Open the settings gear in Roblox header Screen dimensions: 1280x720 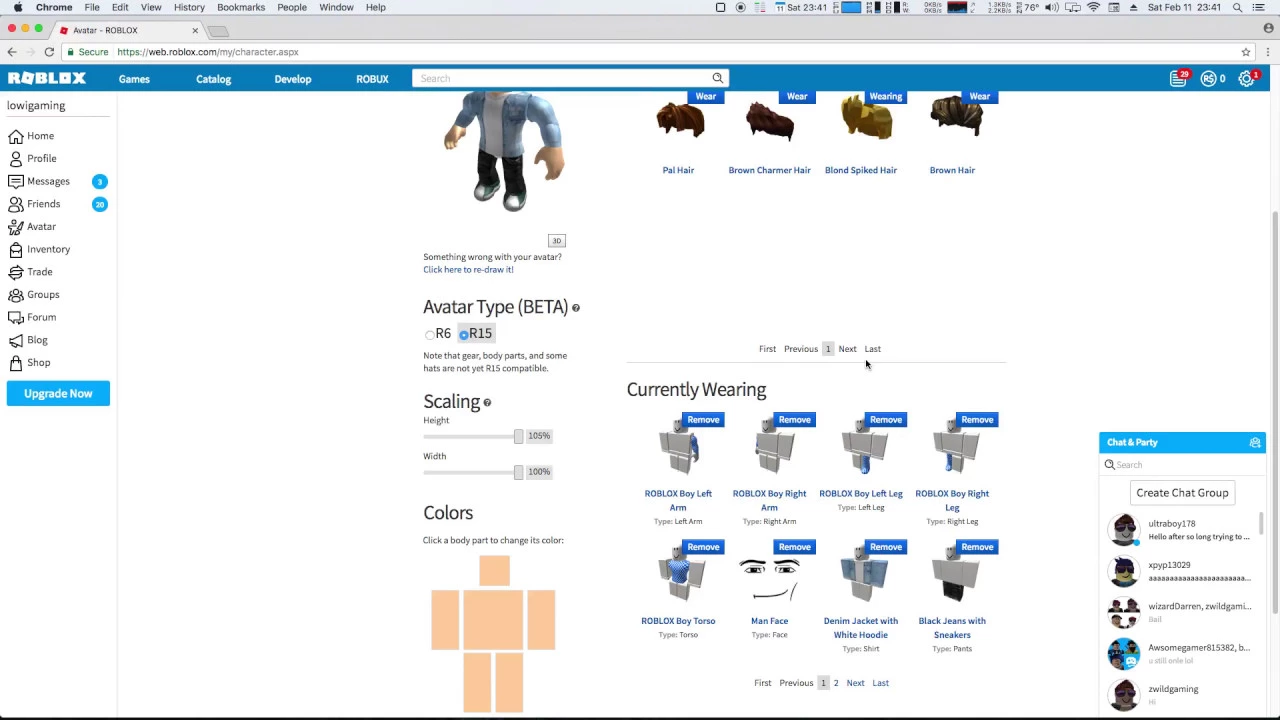1246,78
